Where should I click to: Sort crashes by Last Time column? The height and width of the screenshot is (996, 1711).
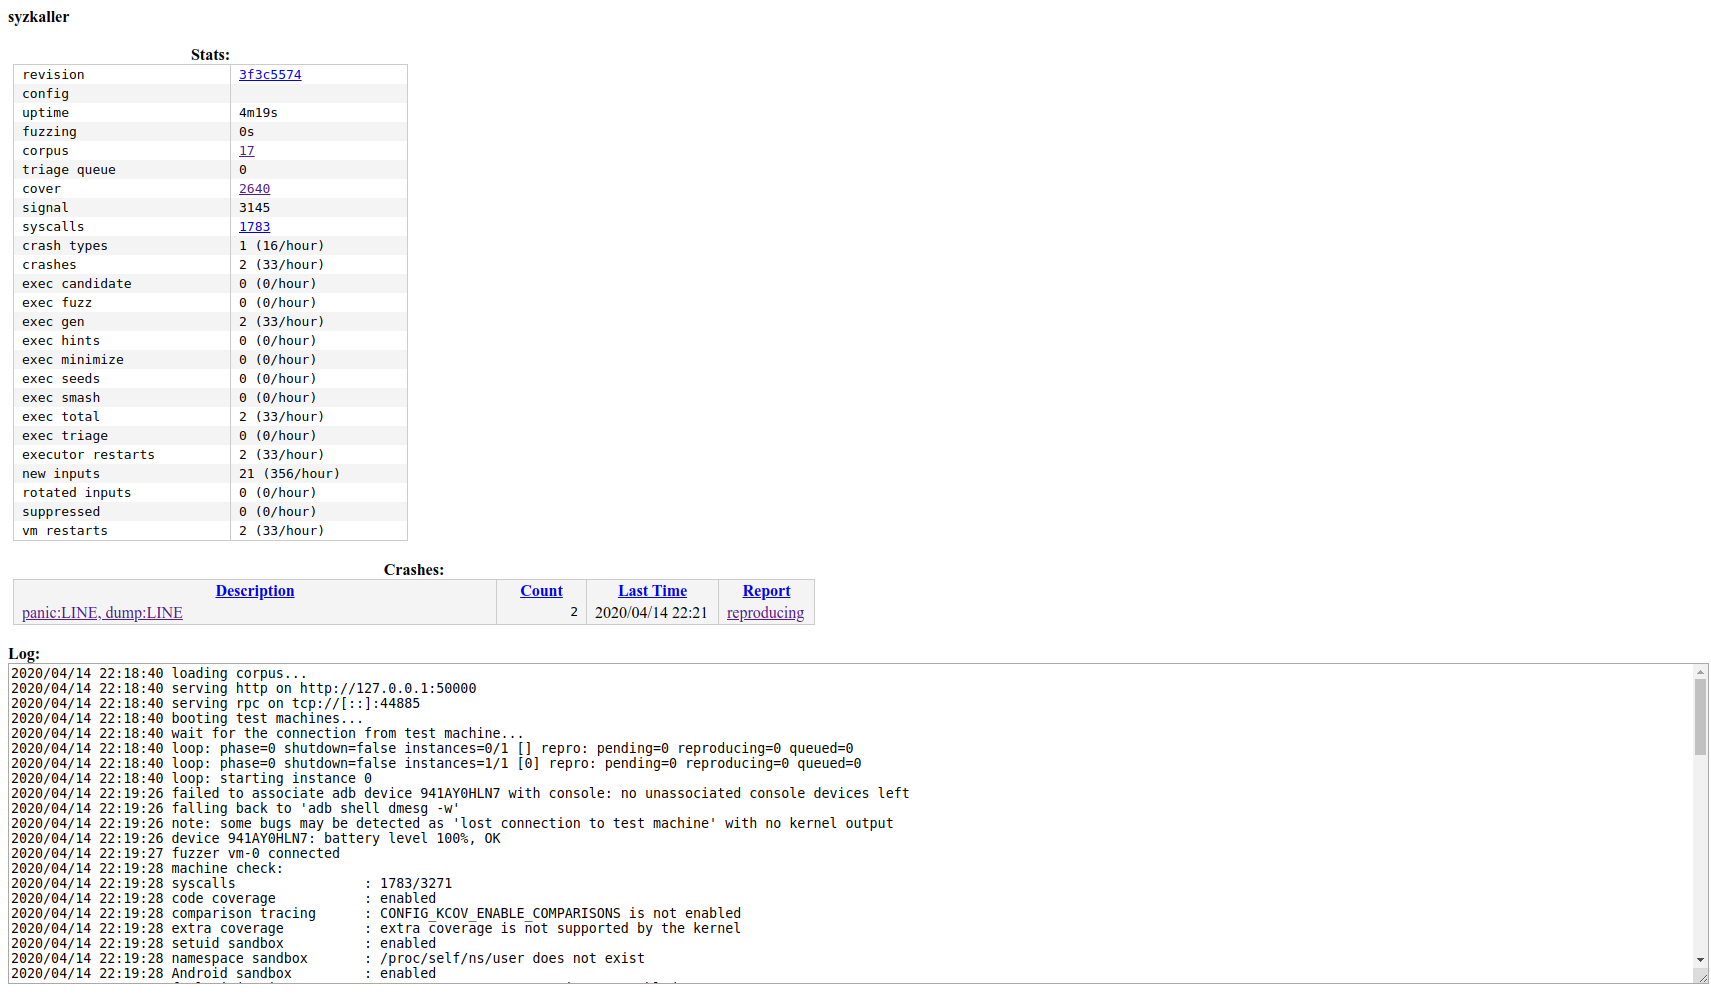click(x=652, y=591)
